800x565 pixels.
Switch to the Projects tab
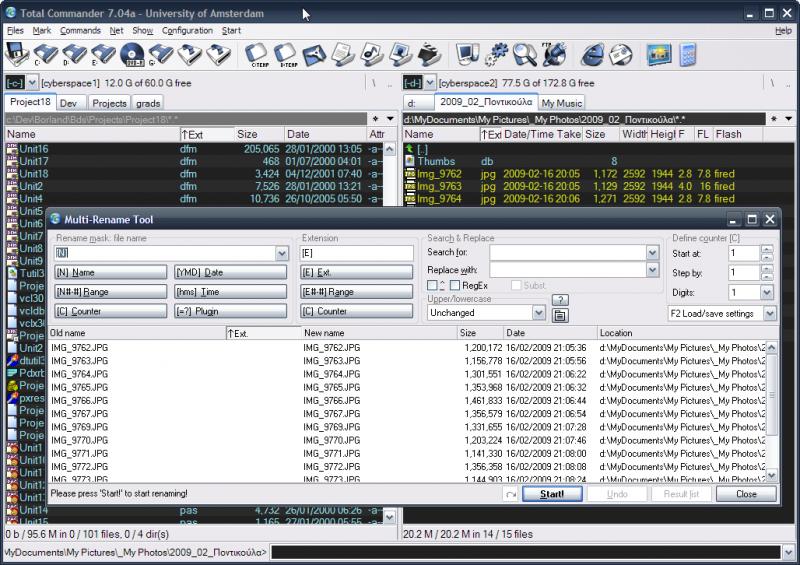pyautogui.click(x=109, y=103)
